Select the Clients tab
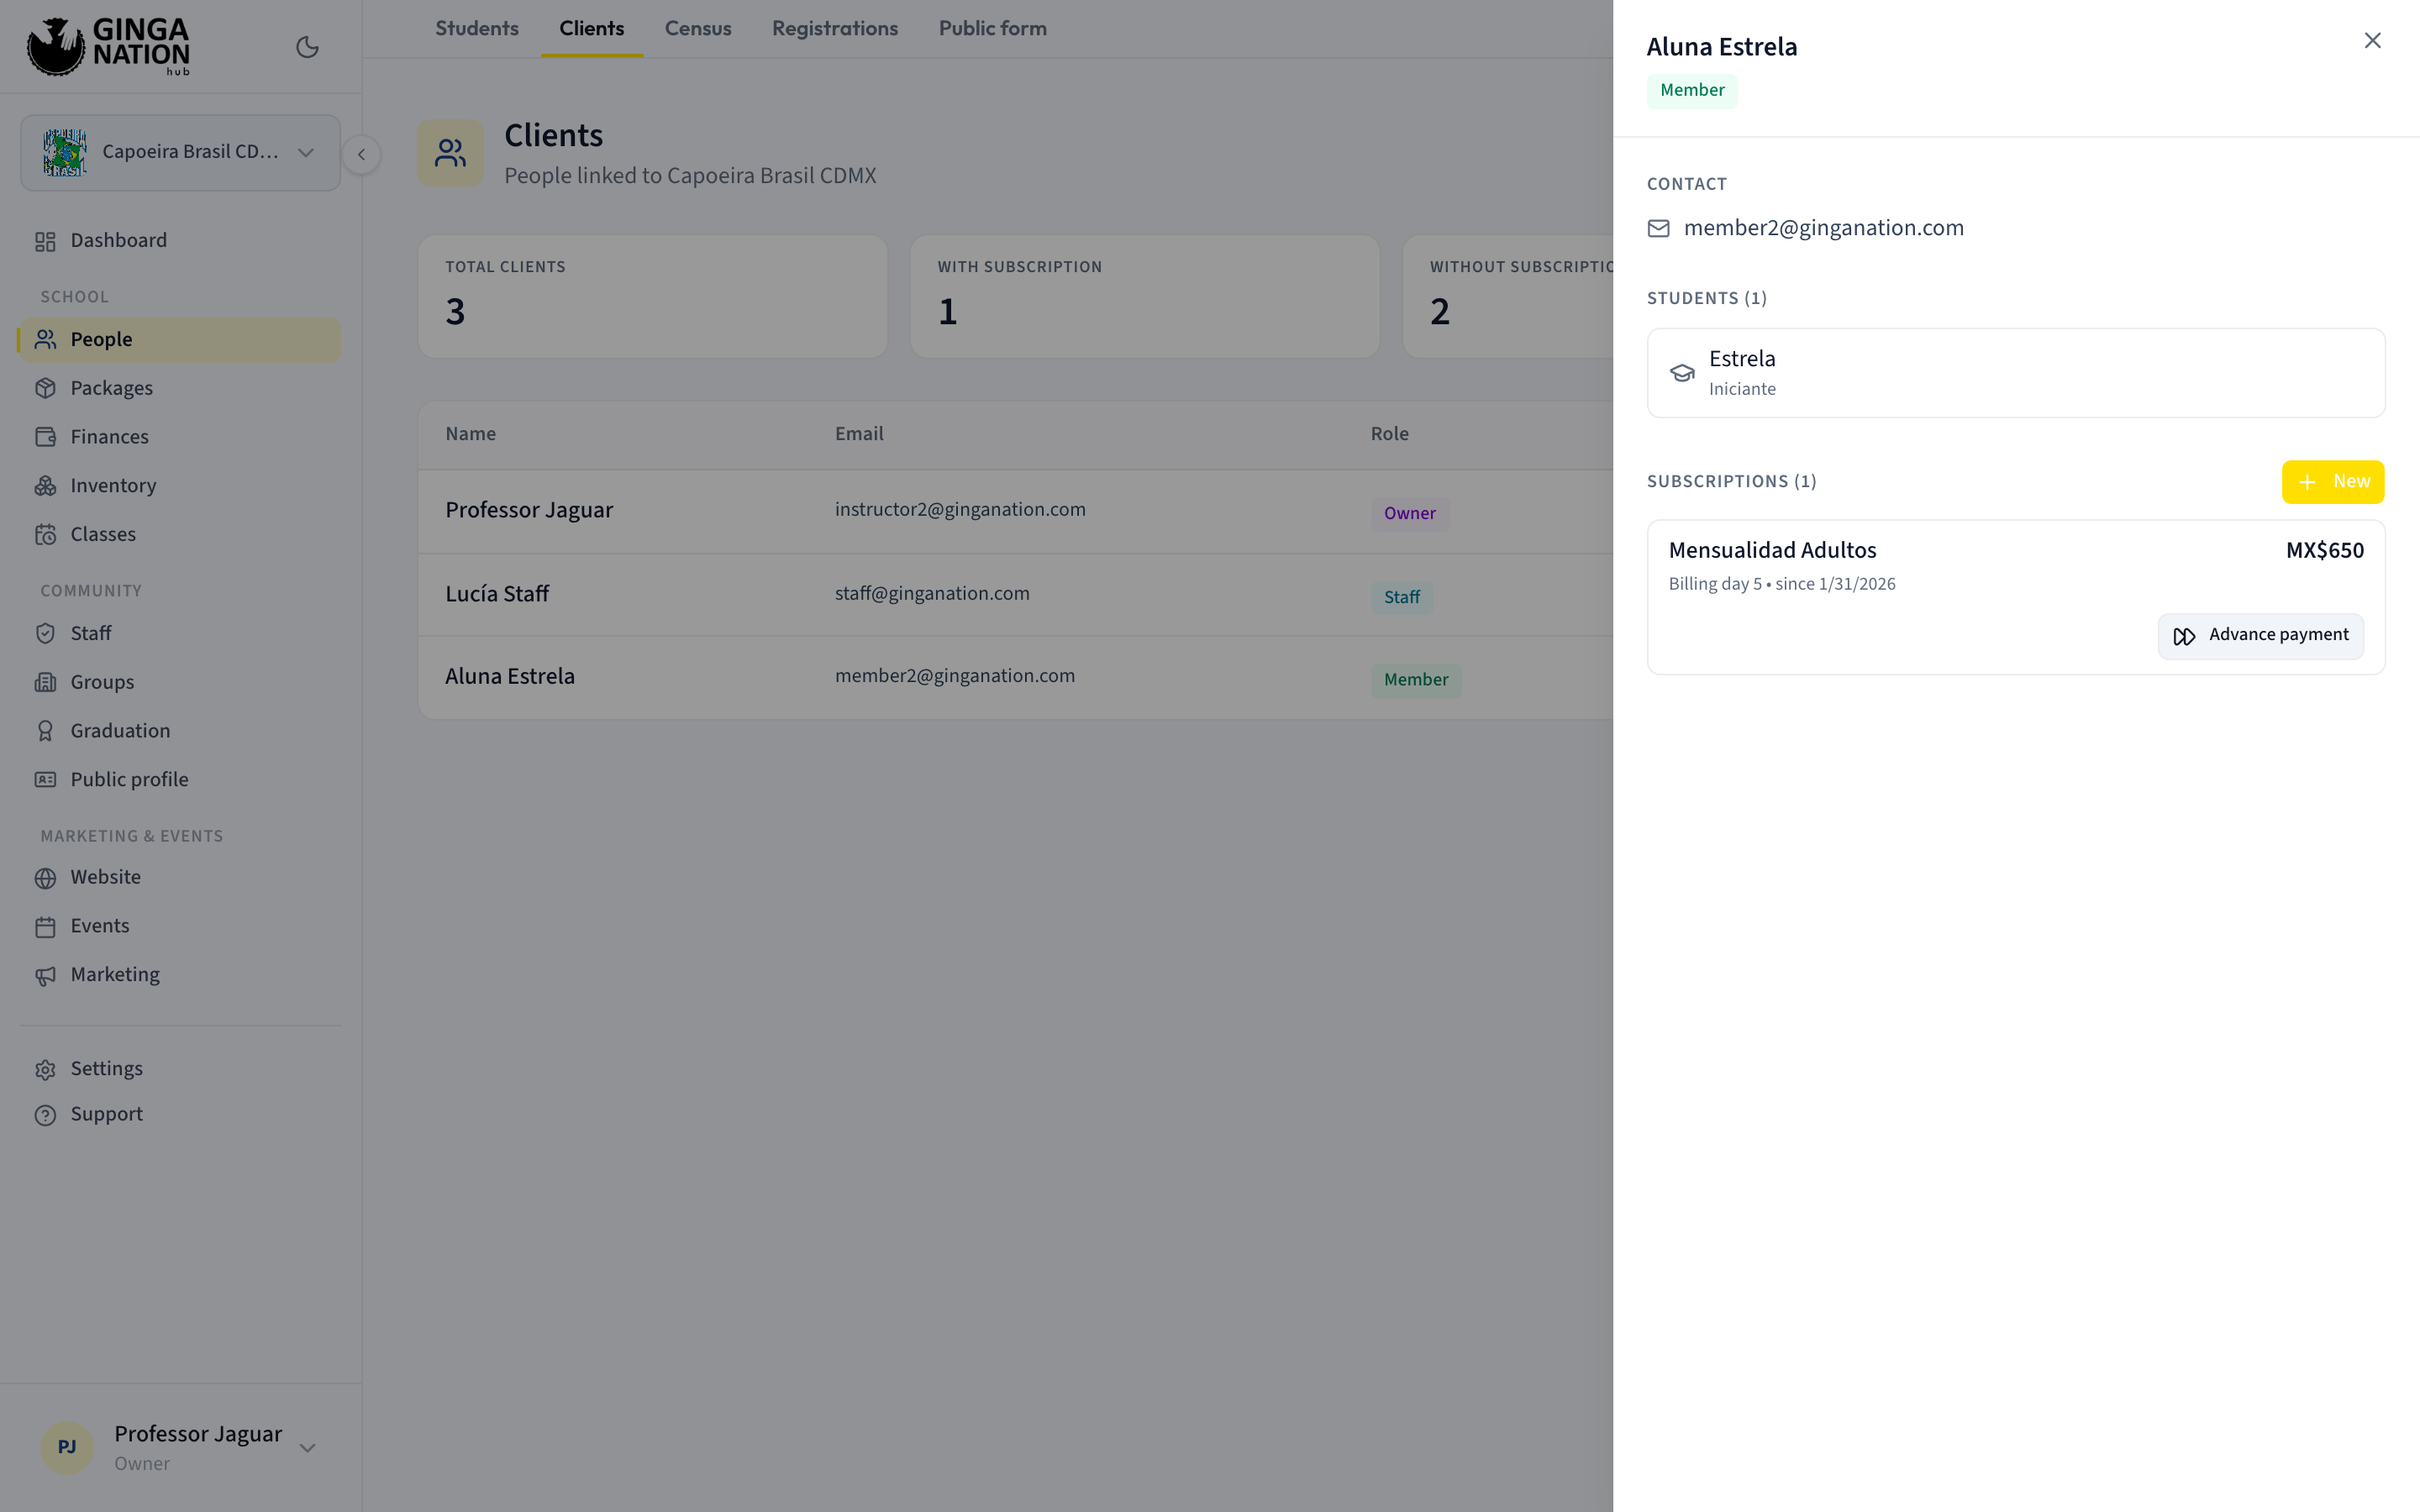Viewport: 2420px width, 1512px height. pyautogui.click(x=592, y=29)
